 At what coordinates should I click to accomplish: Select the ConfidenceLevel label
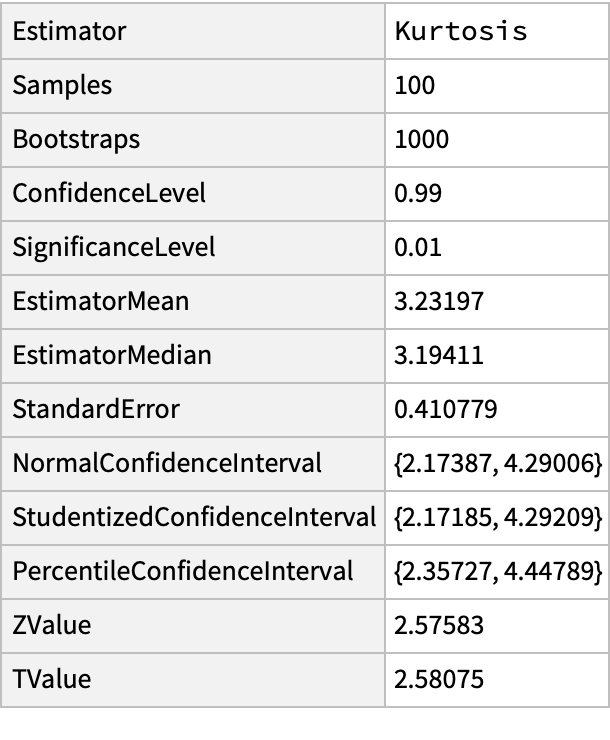109,193
